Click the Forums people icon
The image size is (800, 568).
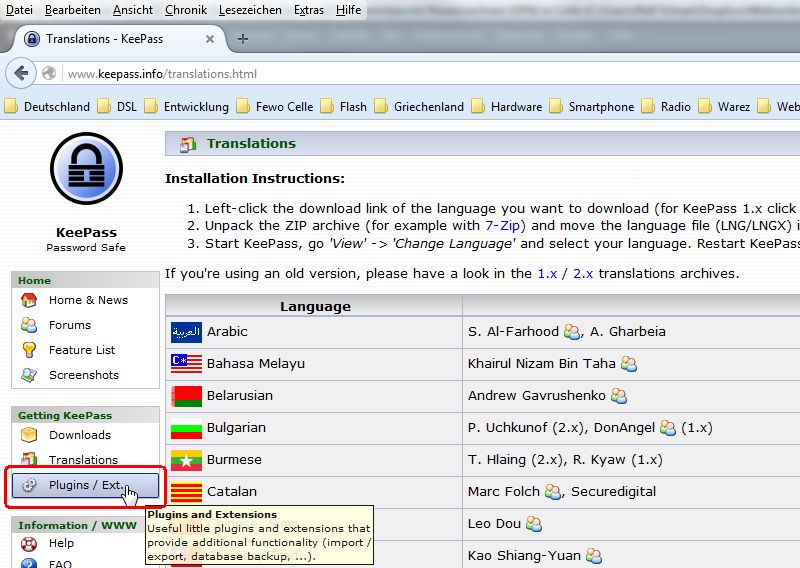point(29,325)
